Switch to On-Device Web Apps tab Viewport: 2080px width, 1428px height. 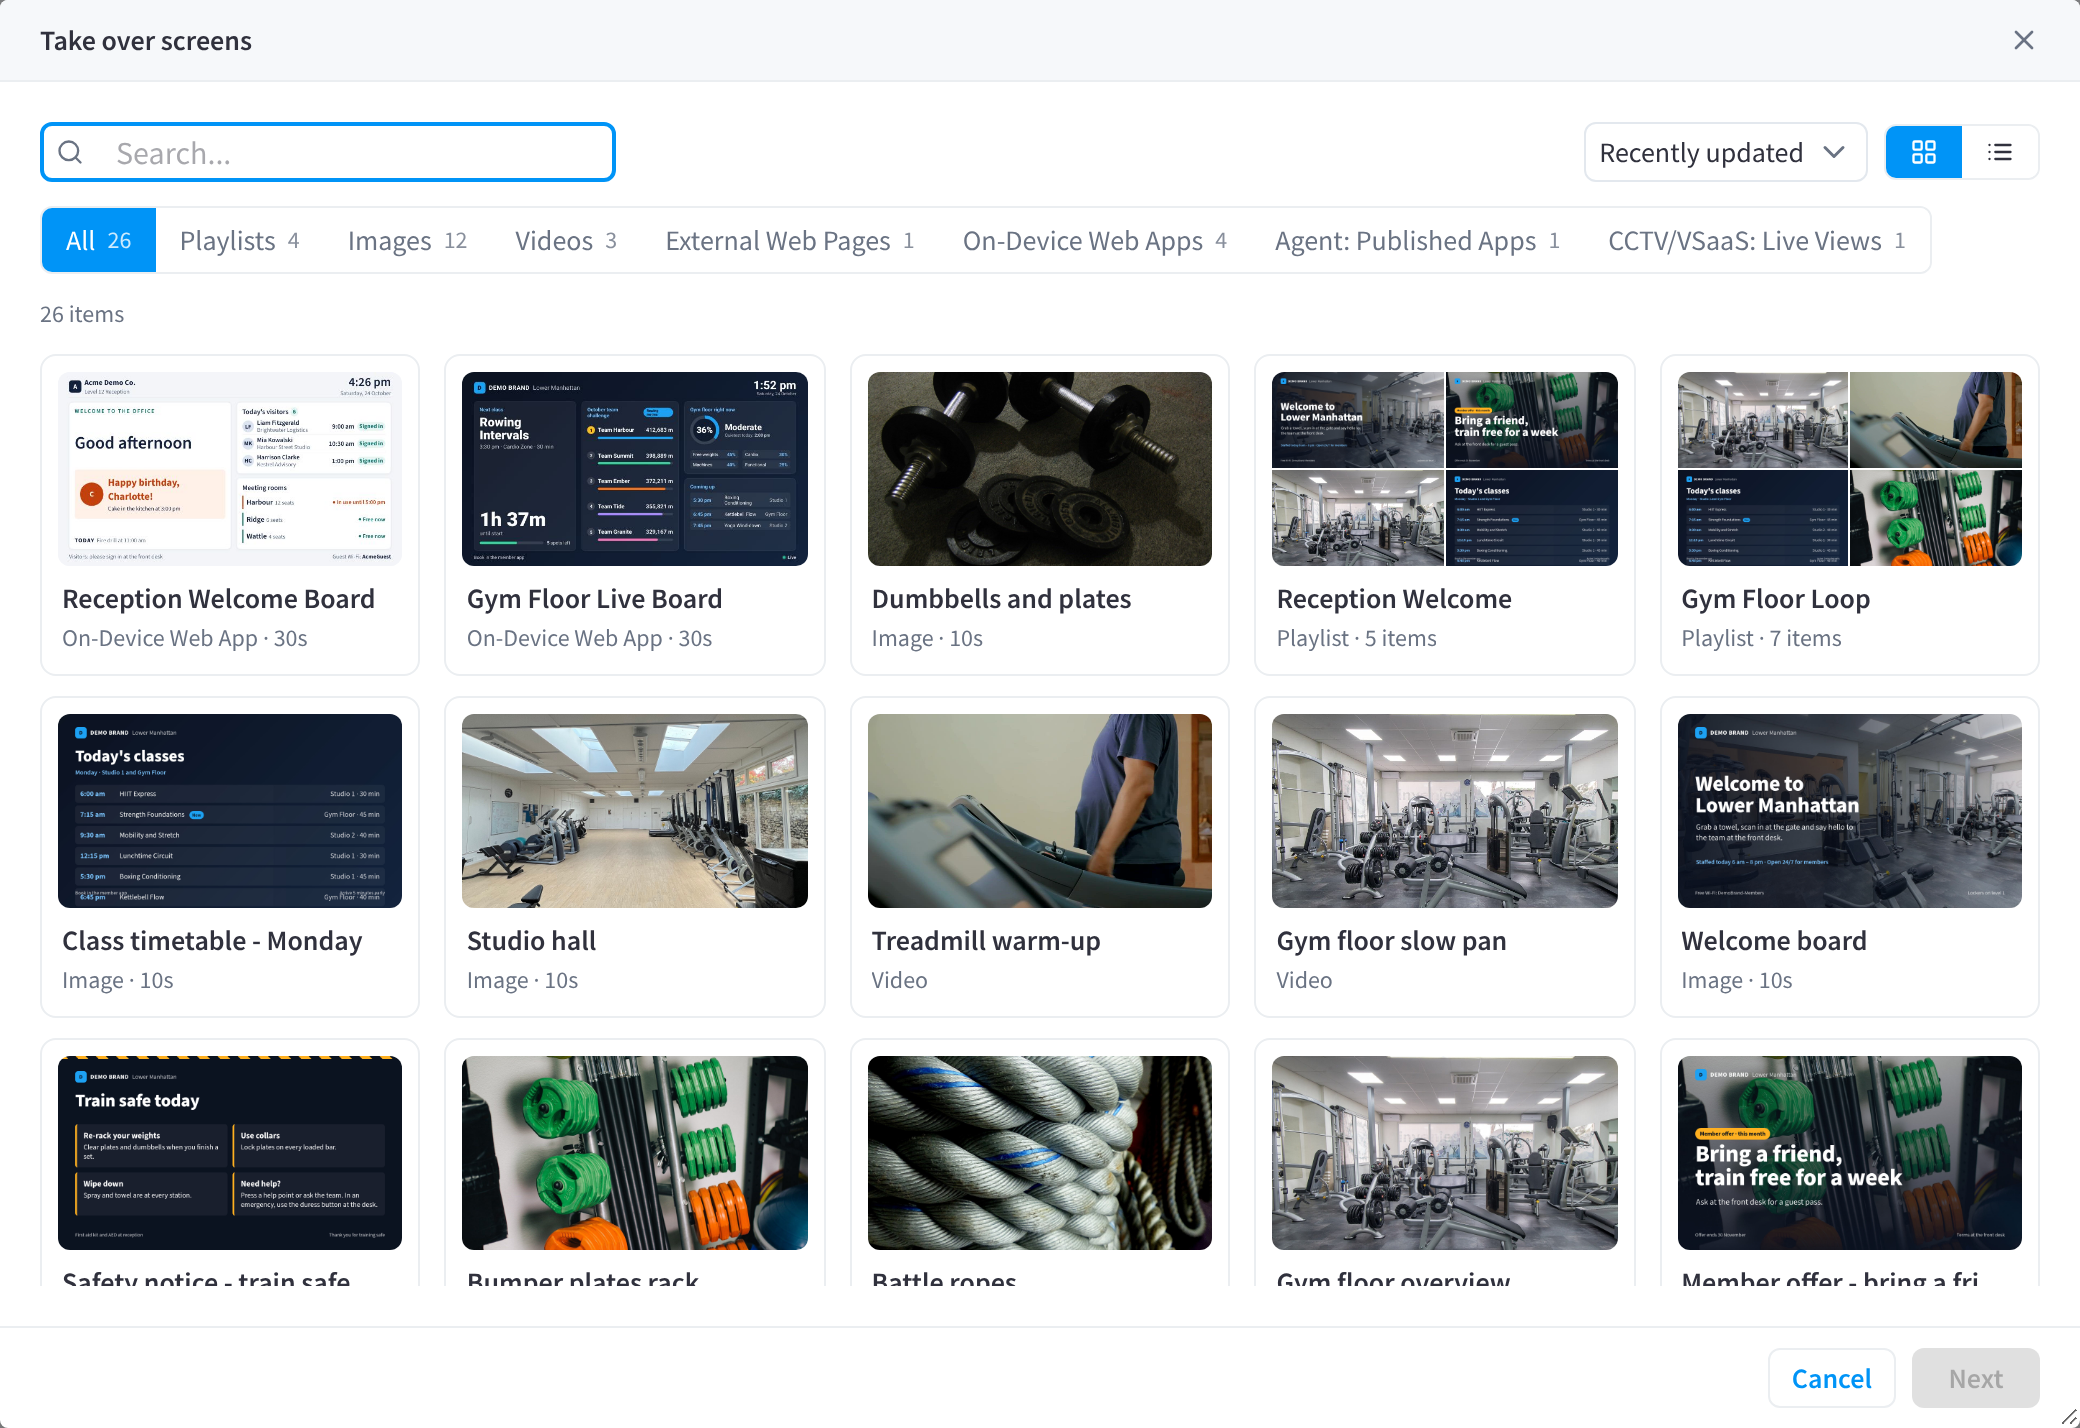pyautogui.click(x=1094, y=240)
